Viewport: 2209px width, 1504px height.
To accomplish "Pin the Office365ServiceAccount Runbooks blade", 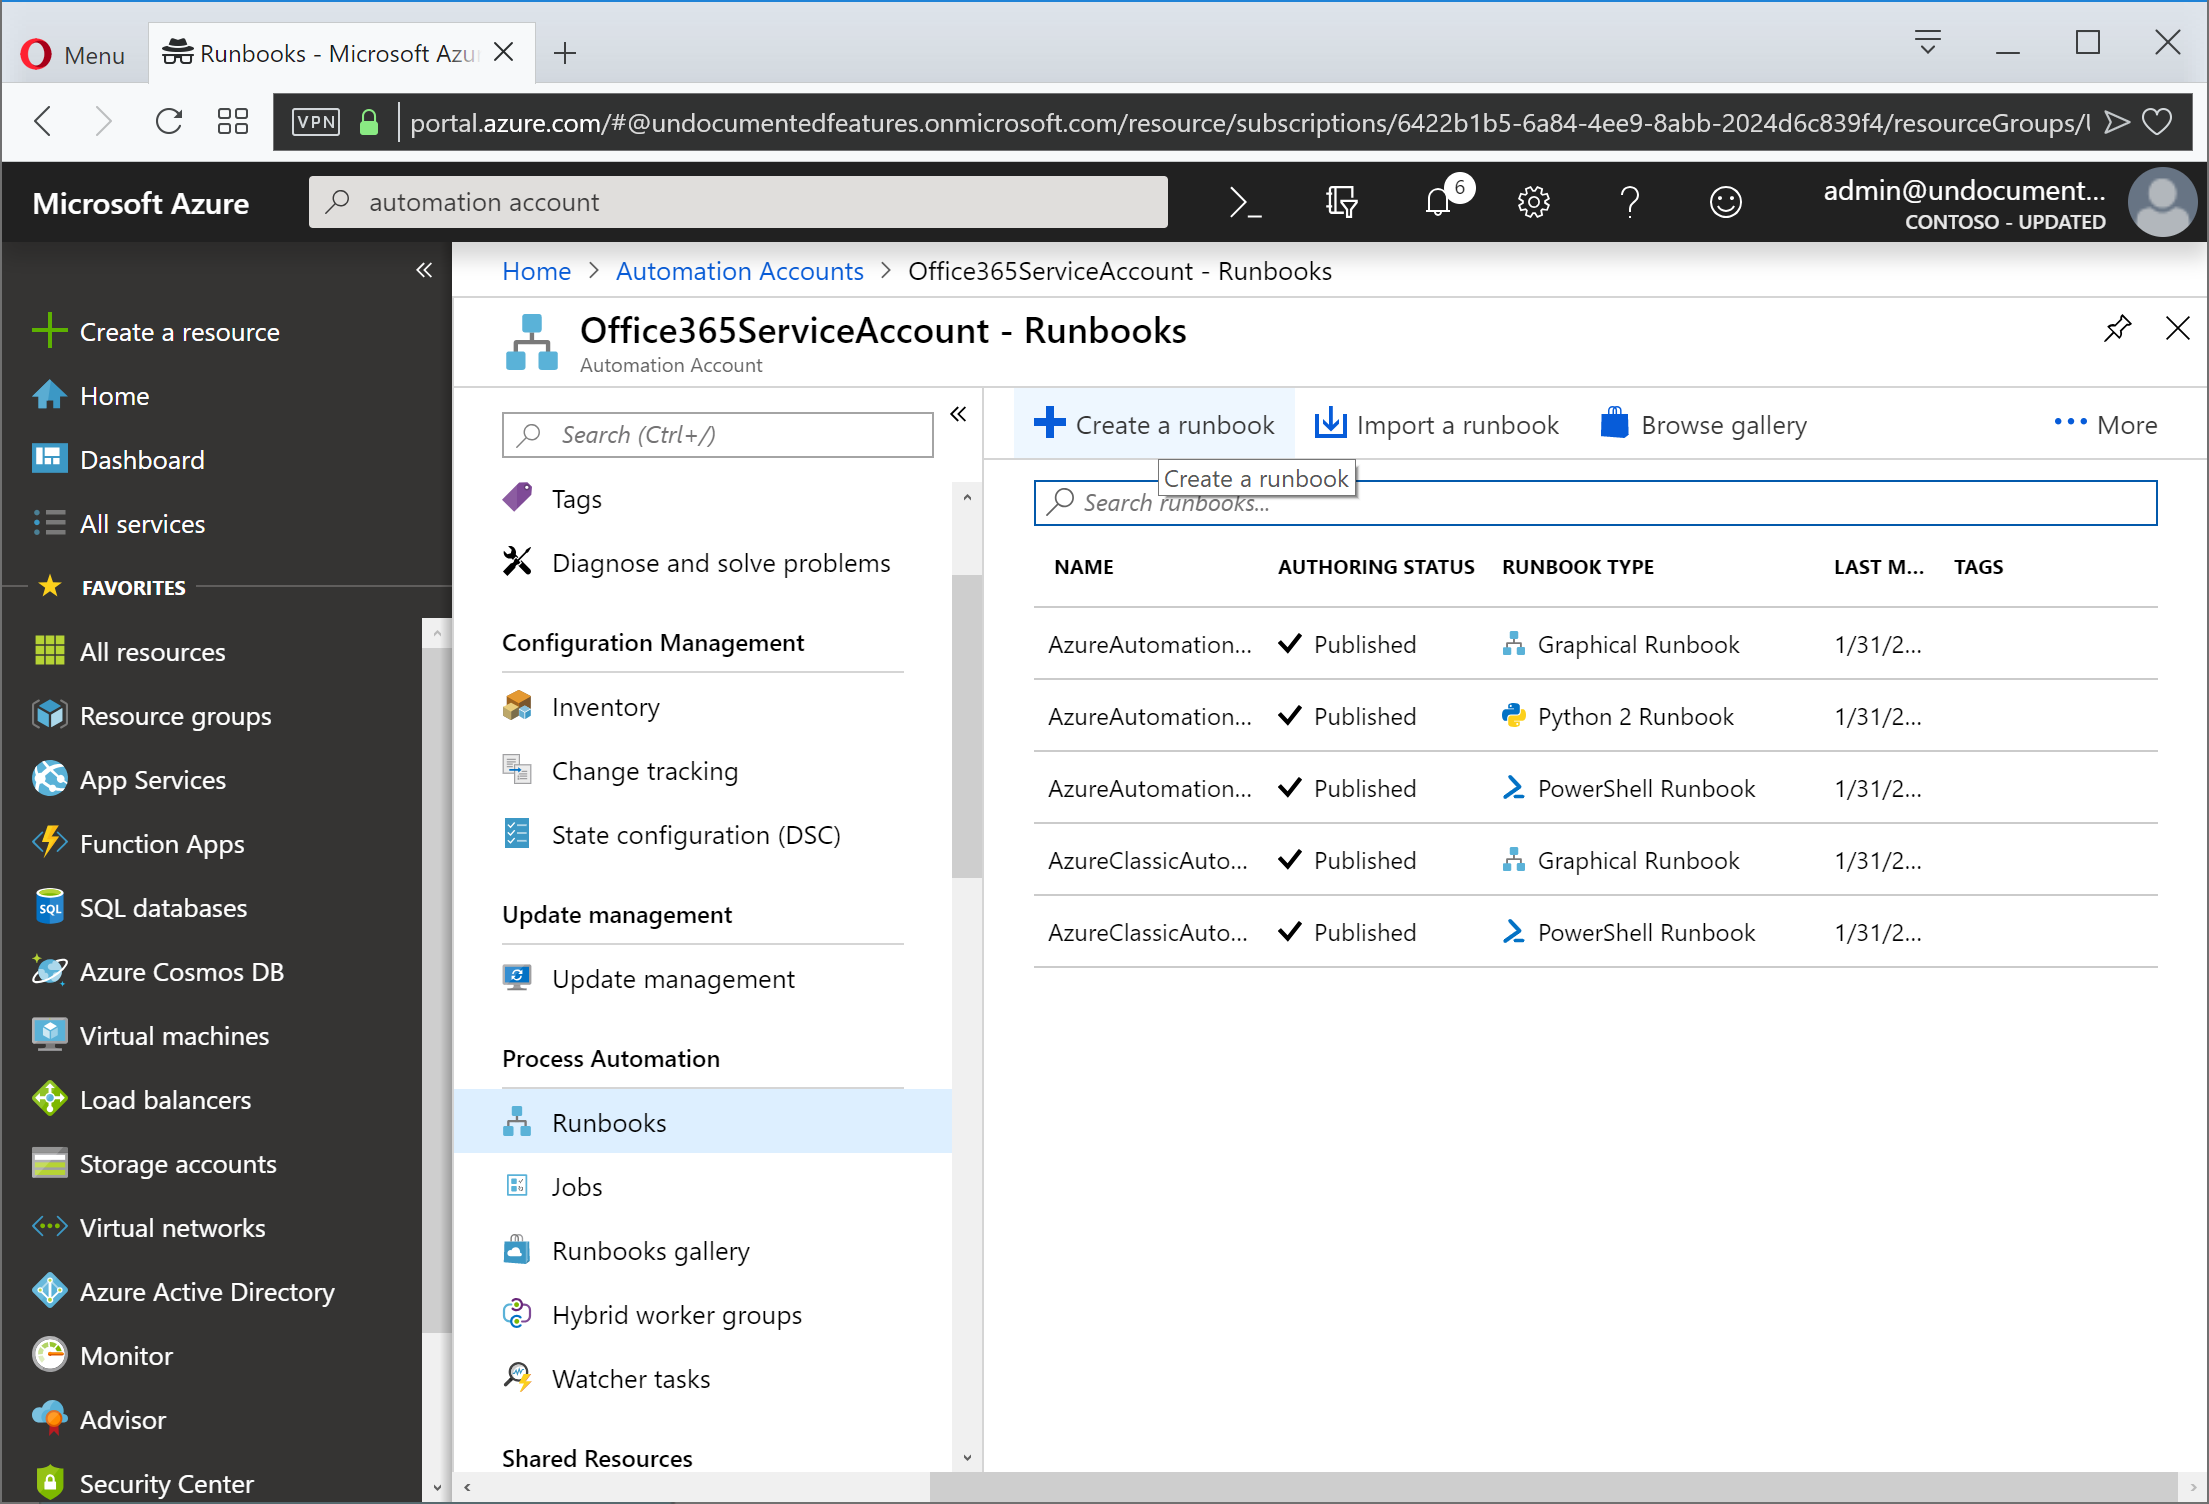I will pos(2117,328).
